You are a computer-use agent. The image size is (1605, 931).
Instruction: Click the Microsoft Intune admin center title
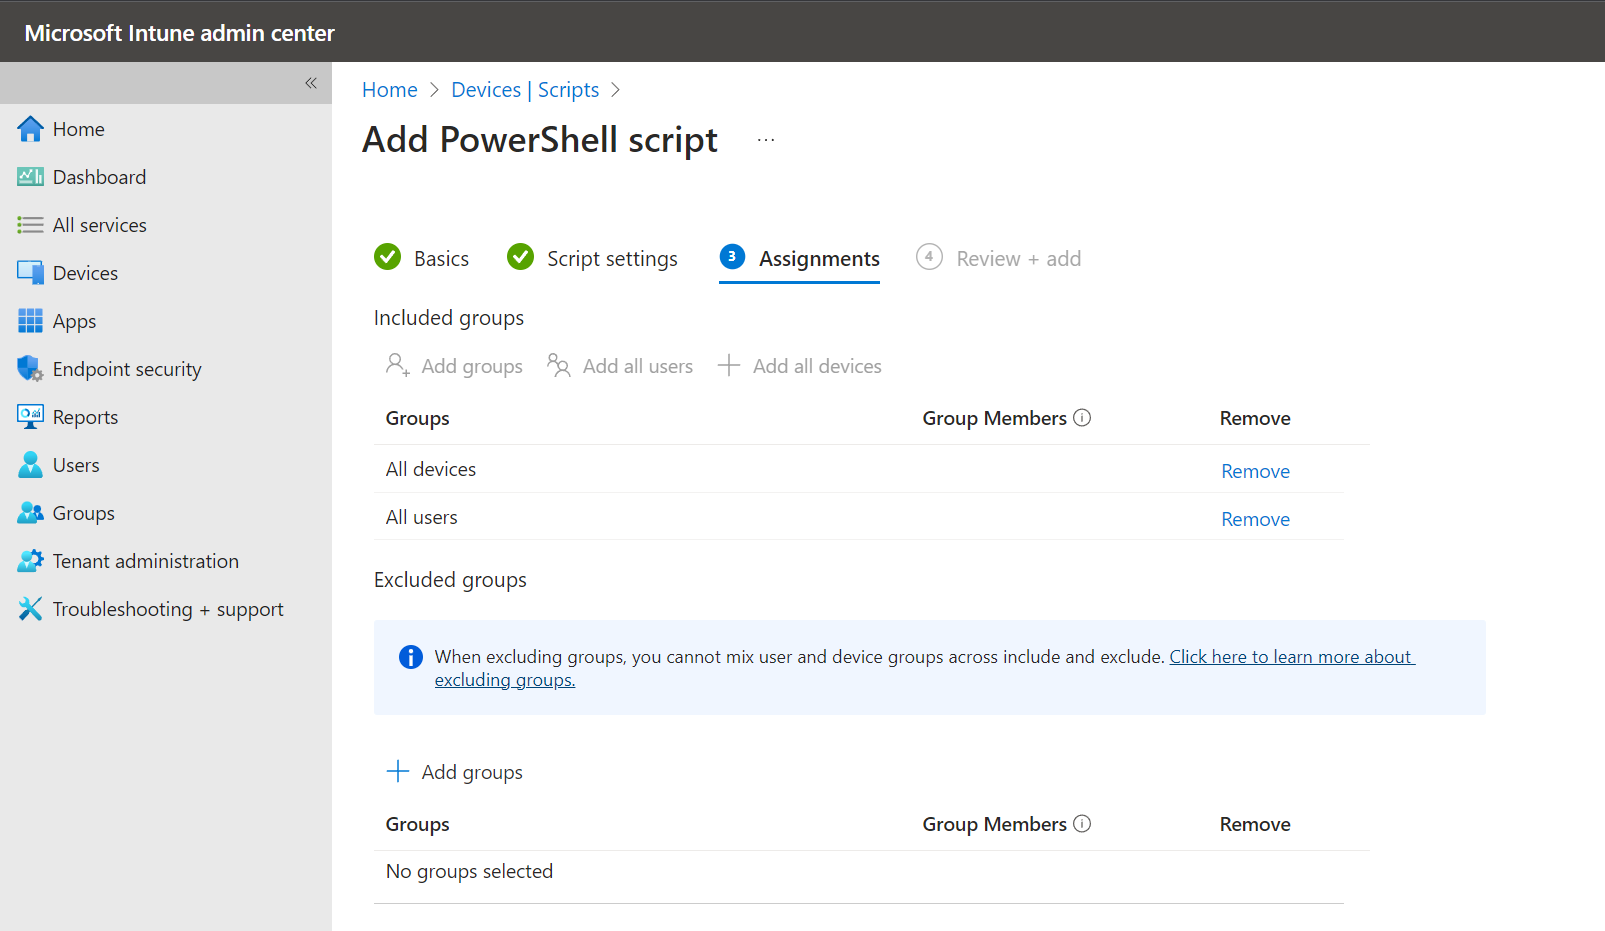[180, 33]
